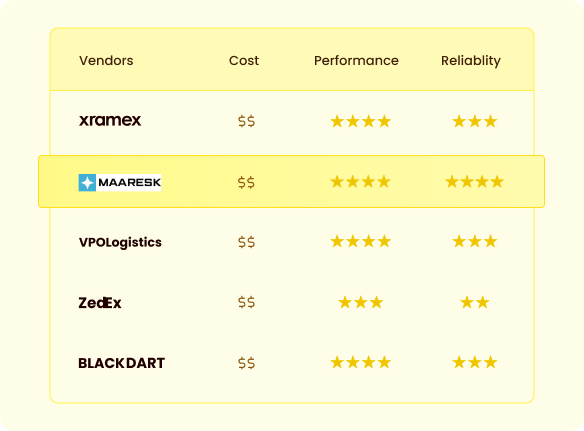Click BLACKDART's three-star reliability rating
This screenshot has width=584, height=431.
coord(474,362)
